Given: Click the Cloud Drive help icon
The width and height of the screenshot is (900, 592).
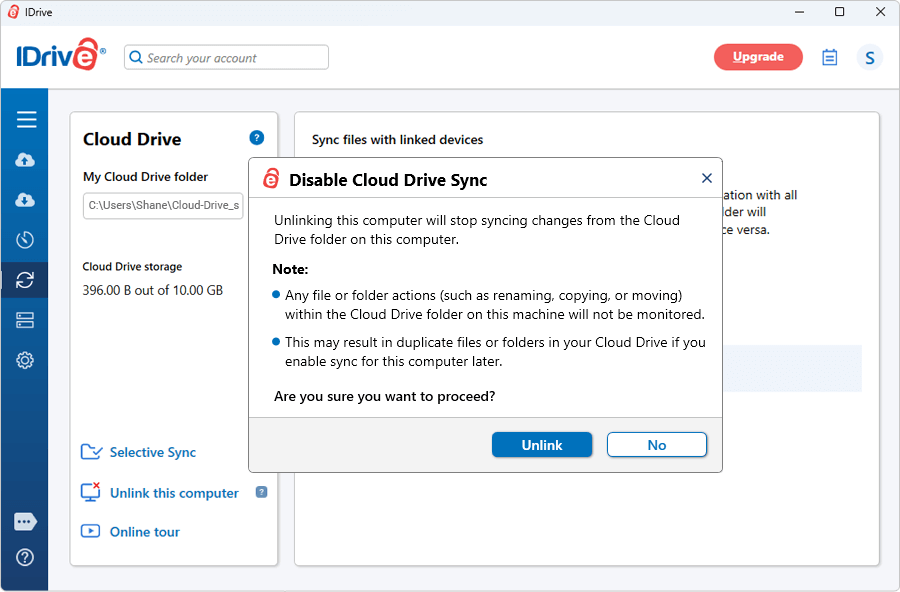Looking at the screenshot, I should tap(256, 138).
